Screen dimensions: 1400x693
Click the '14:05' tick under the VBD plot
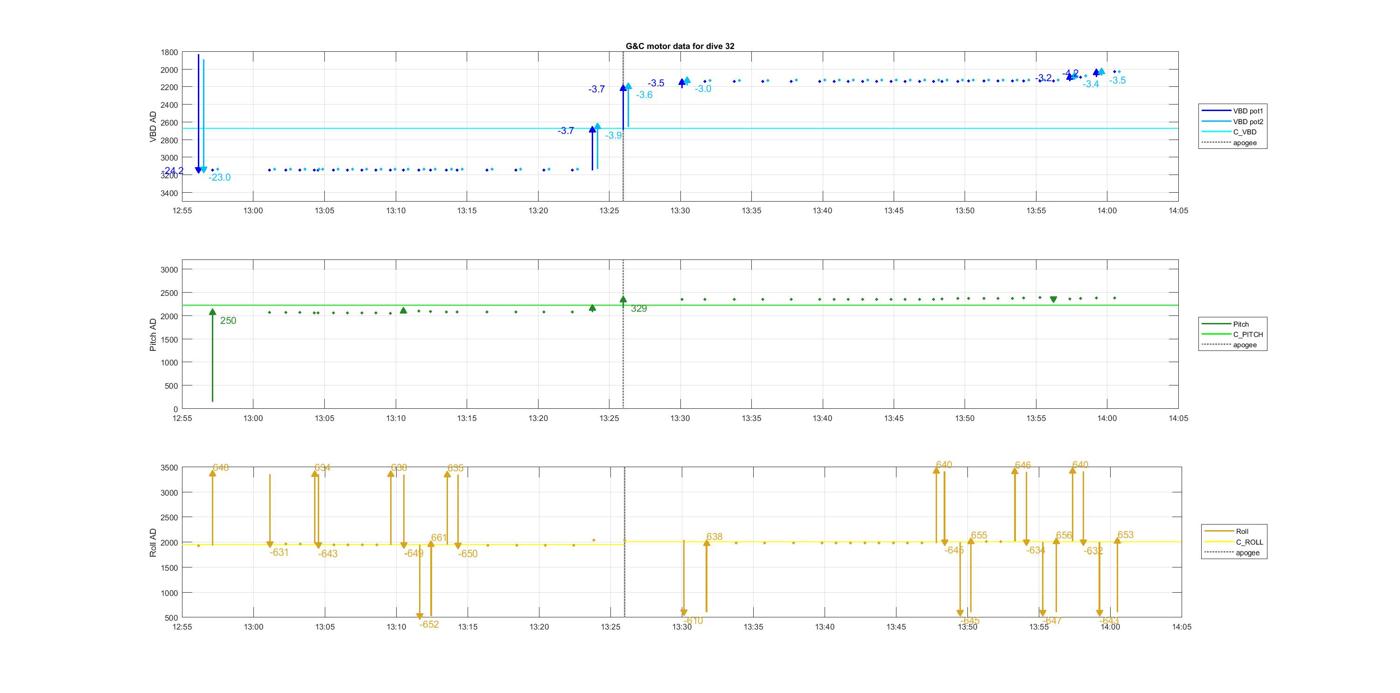[x=1178, y=210]
